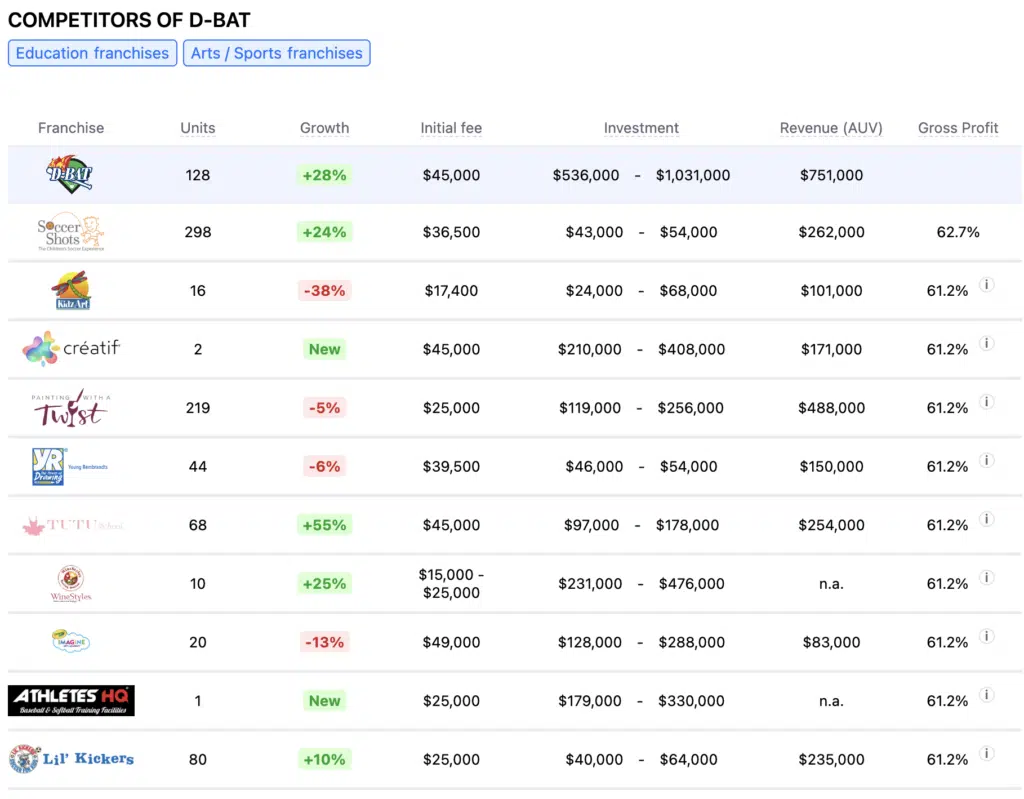Select the 298 units value
The width and height of the screenshot is (1024, 799).
[x=198, y=232]
